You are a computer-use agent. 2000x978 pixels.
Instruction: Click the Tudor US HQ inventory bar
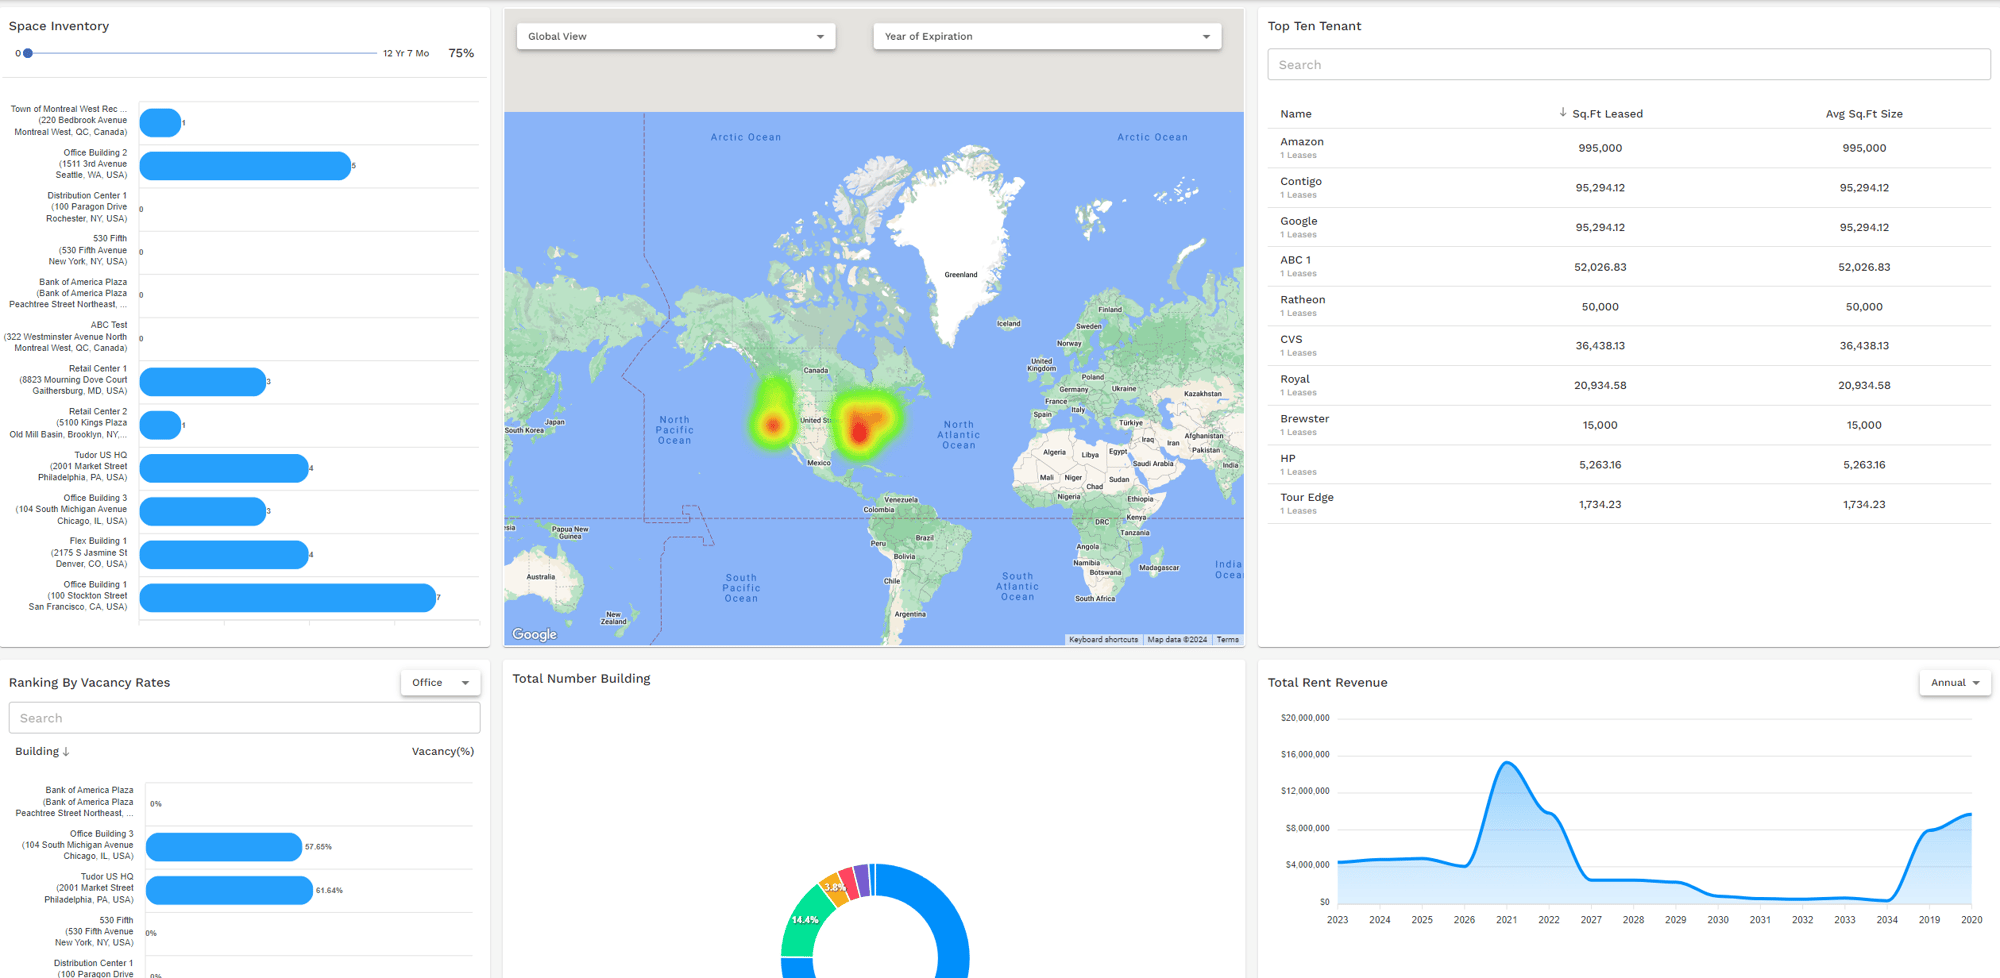[x=224, y=468]
